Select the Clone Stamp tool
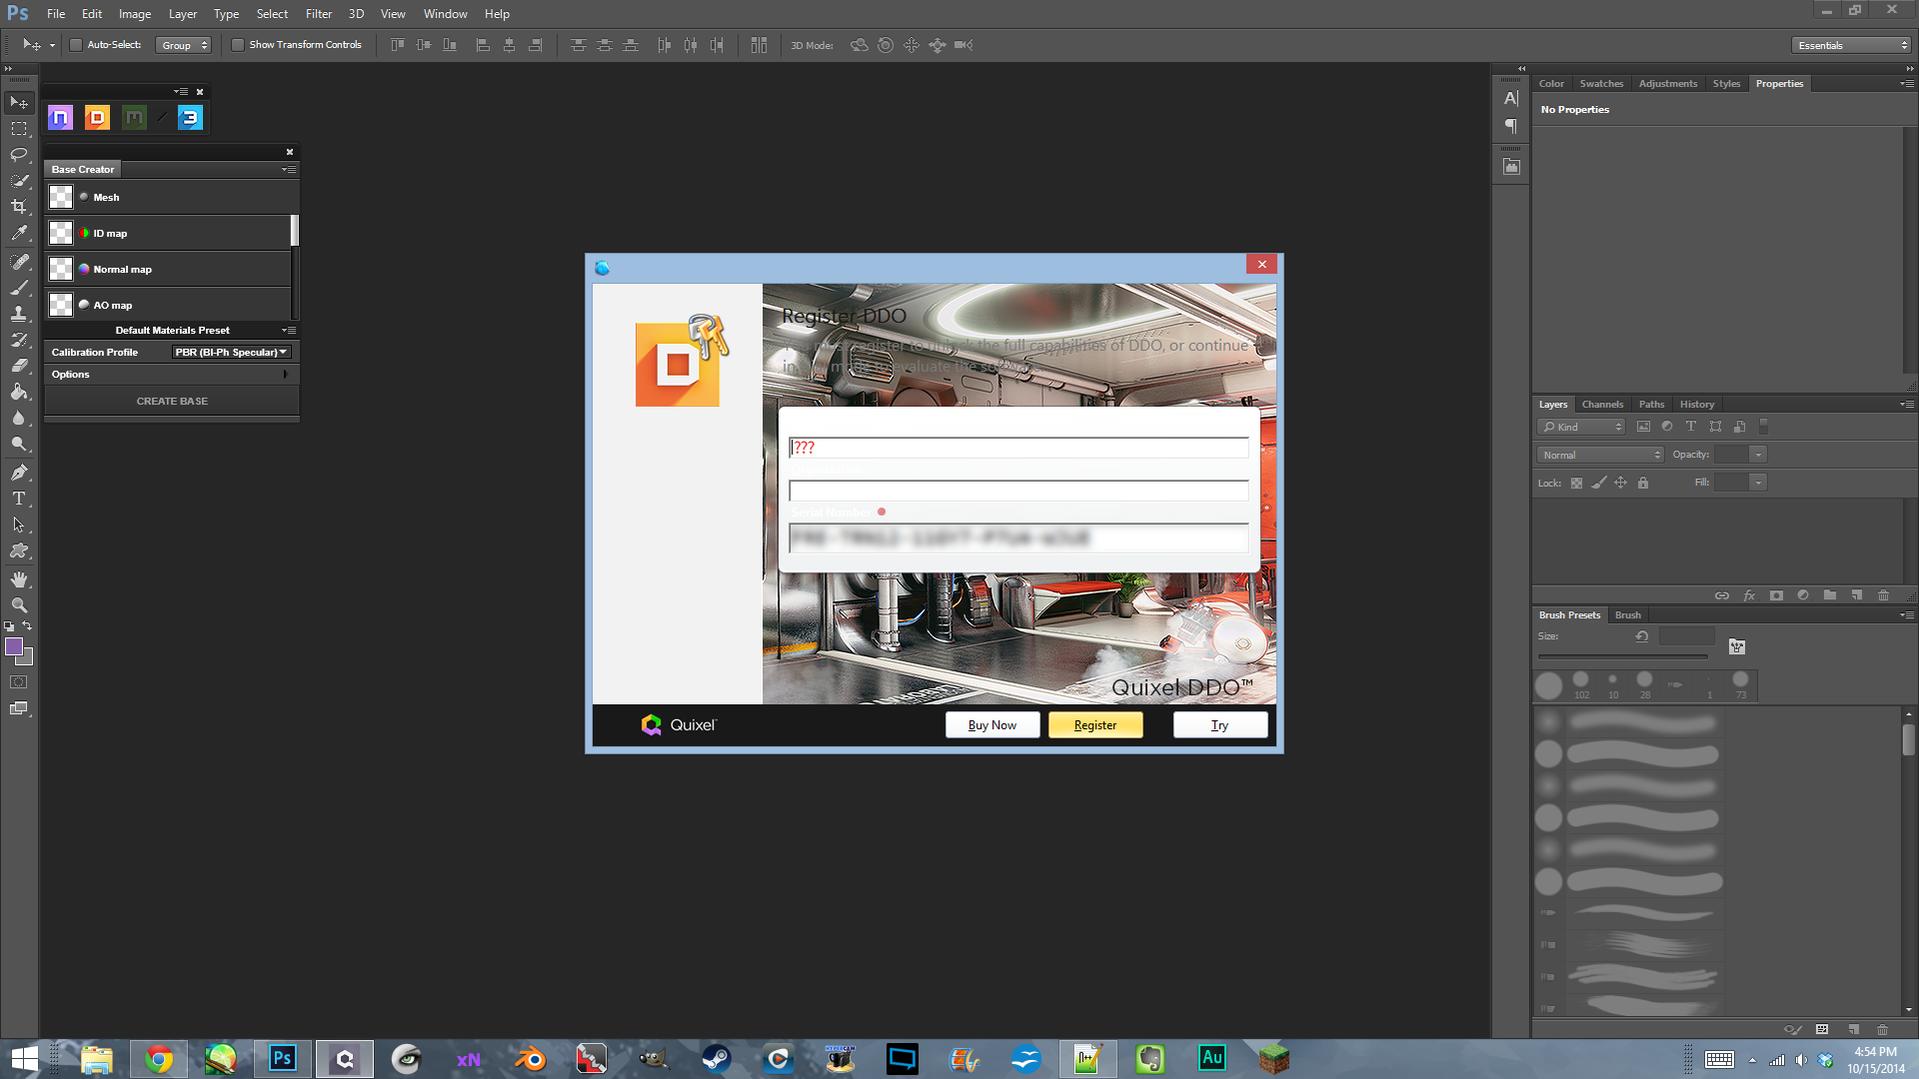This screenshot has height=1079, width=1919. [19, 314]
